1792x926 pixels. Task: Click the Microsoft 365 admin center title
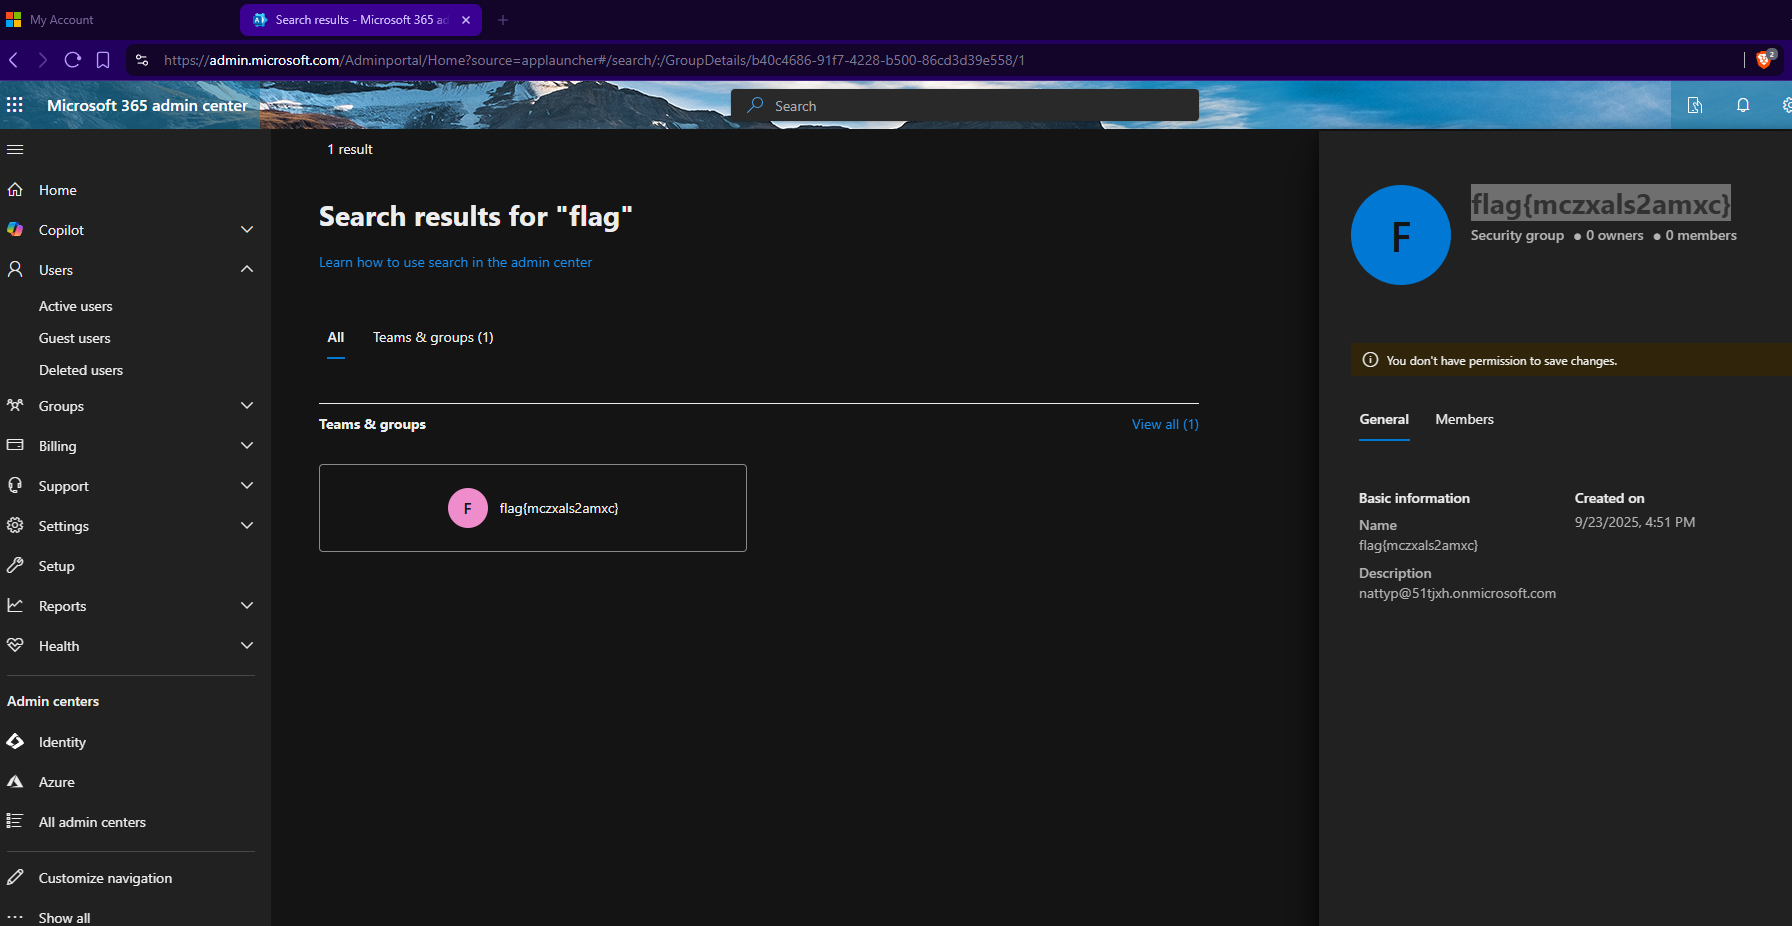(147, 106)
